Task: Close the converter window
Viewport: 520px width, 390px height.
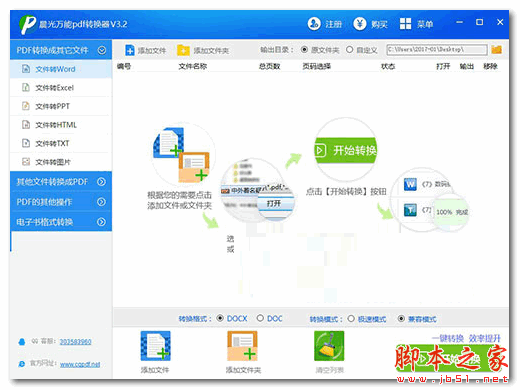Action: (x=500, y=22)
